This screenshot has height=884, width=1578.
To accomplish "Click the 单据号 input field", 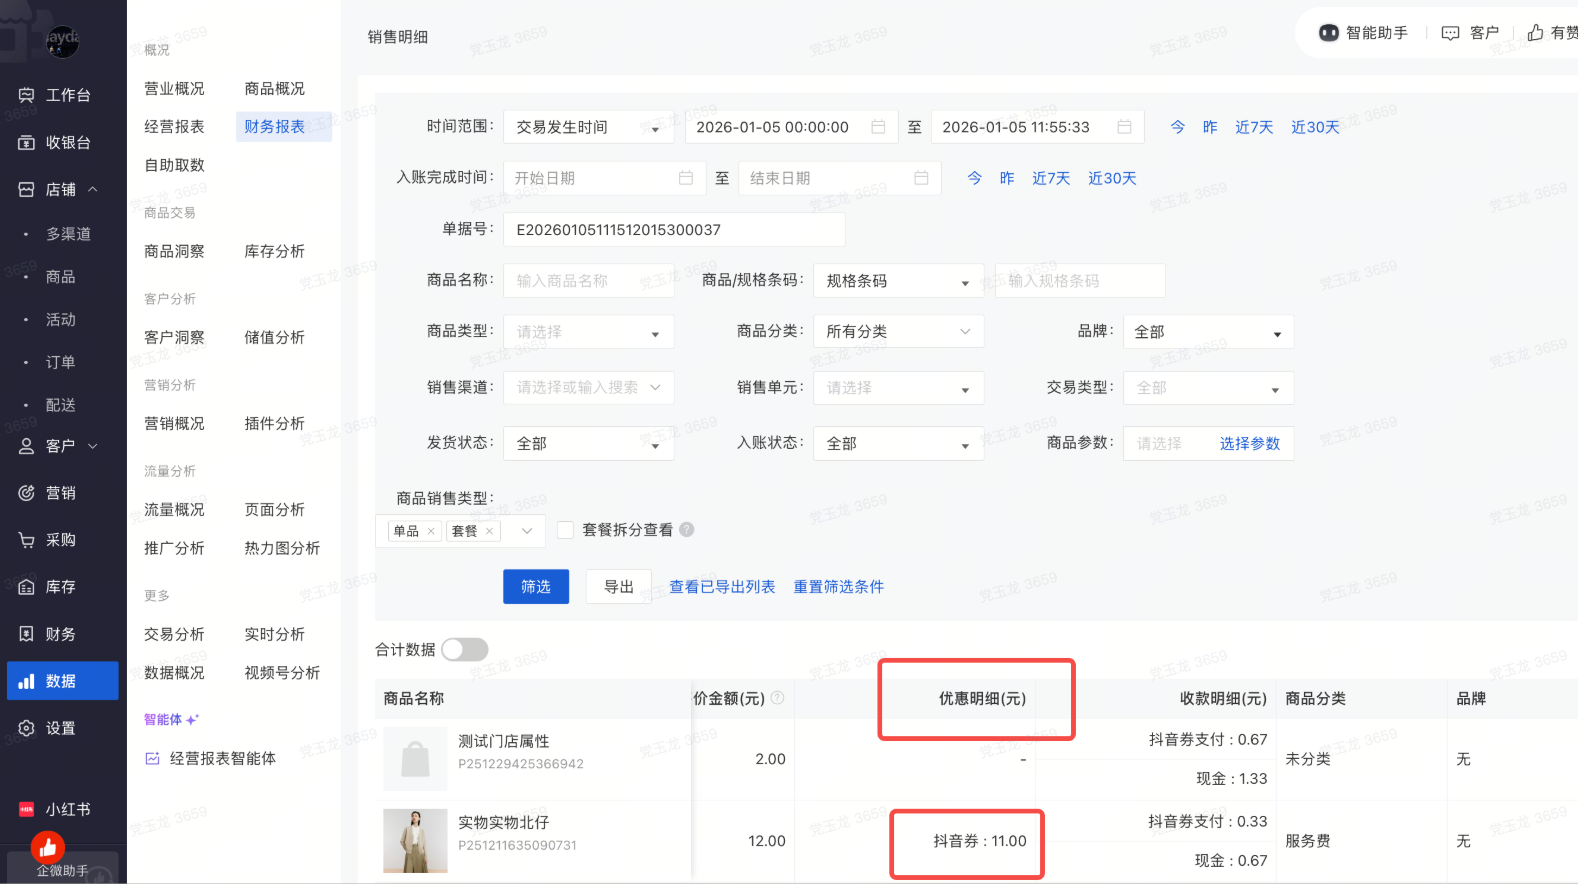I will click(673, 230).
